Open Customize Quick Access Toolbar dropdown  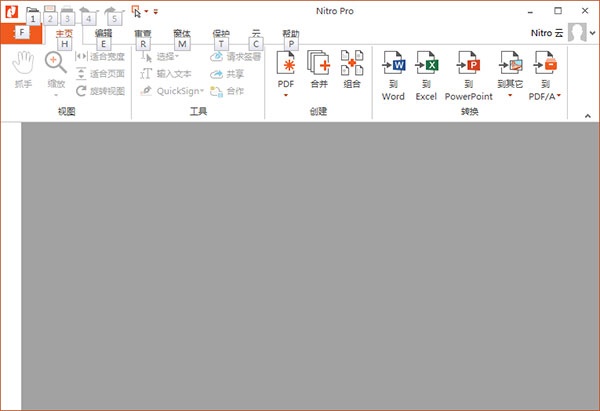pyautogui.click(x=156, y=11)
